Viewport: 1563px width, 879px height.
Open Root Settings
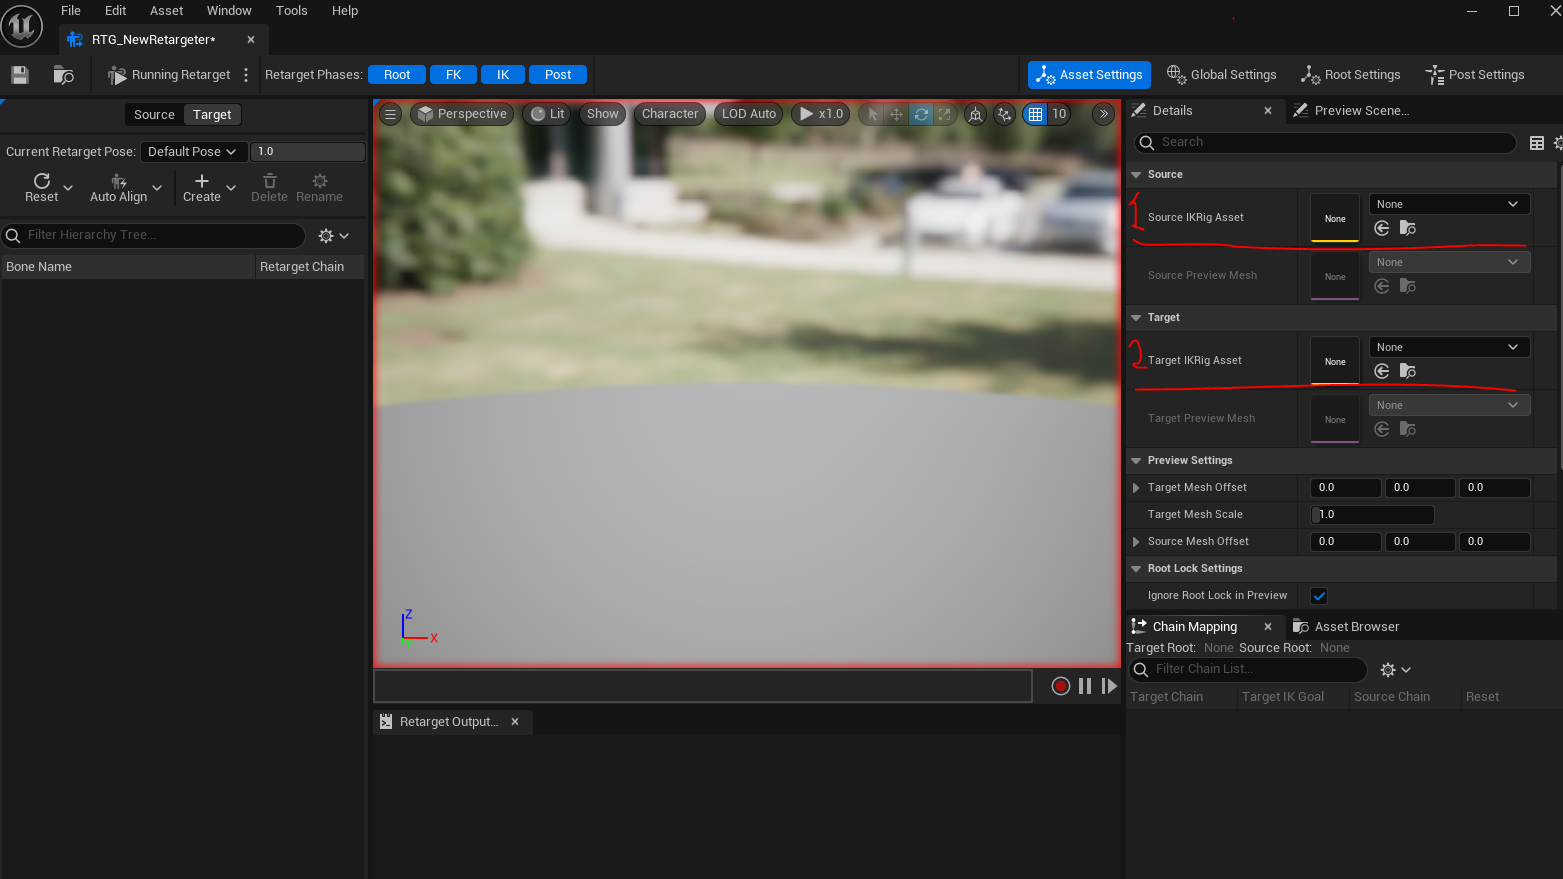click(x=1350, y=75)
